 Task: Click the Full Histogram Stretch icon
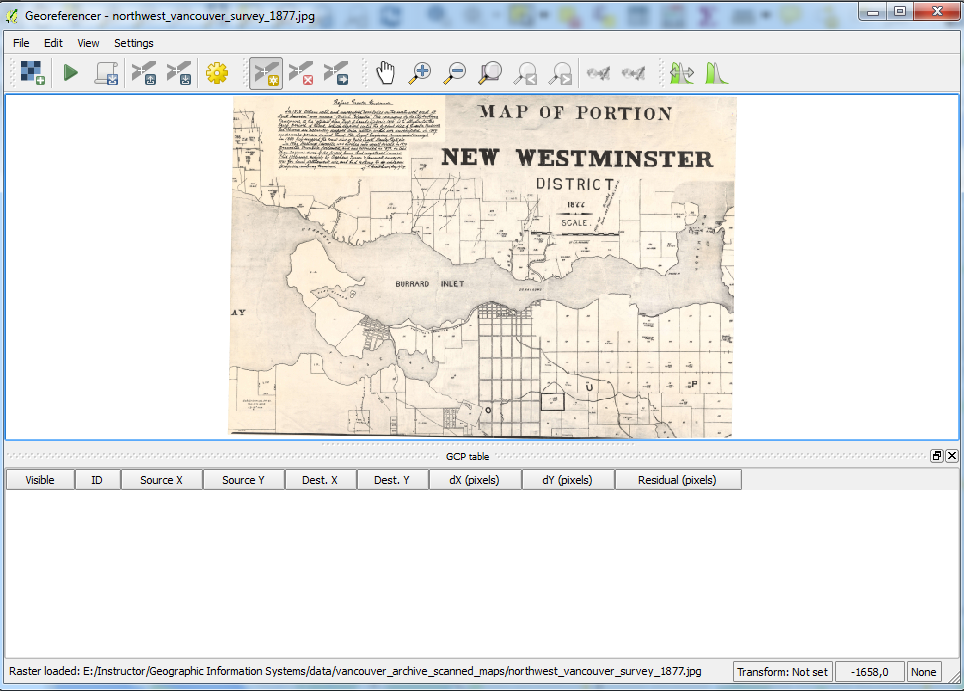[x=716, y=72]
